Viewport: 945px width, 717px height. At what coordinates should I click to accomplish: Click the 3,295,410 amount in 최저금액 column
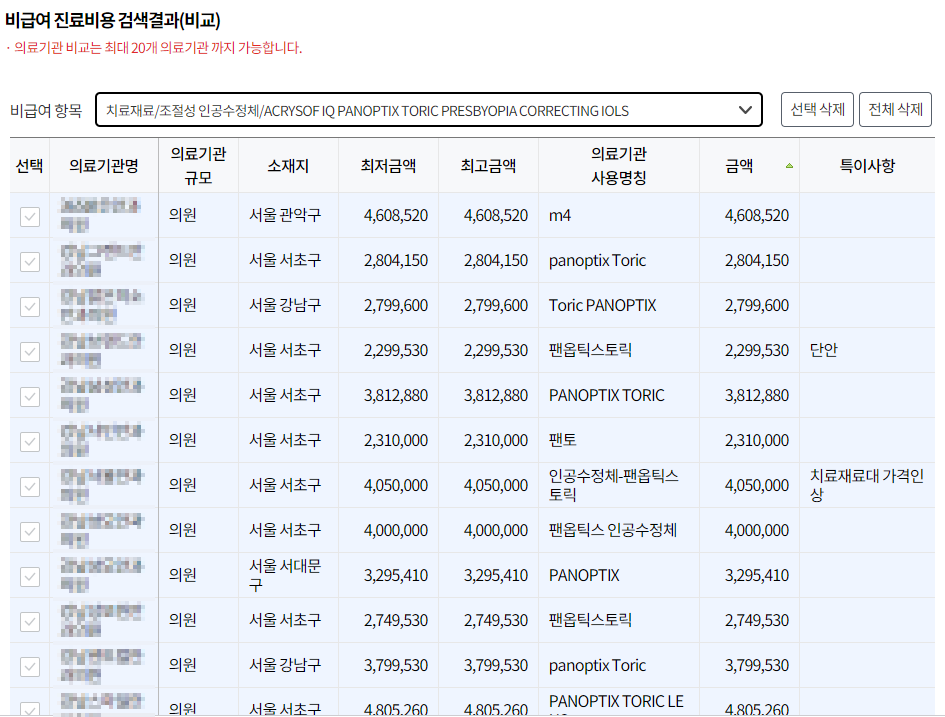tap(395, 575)
